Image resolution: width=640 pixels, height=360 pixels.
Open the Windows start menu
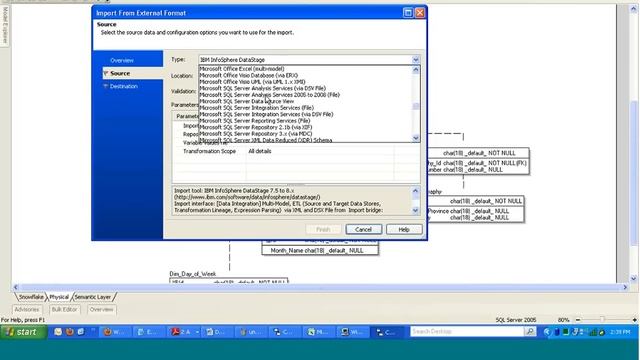(24, 332)
